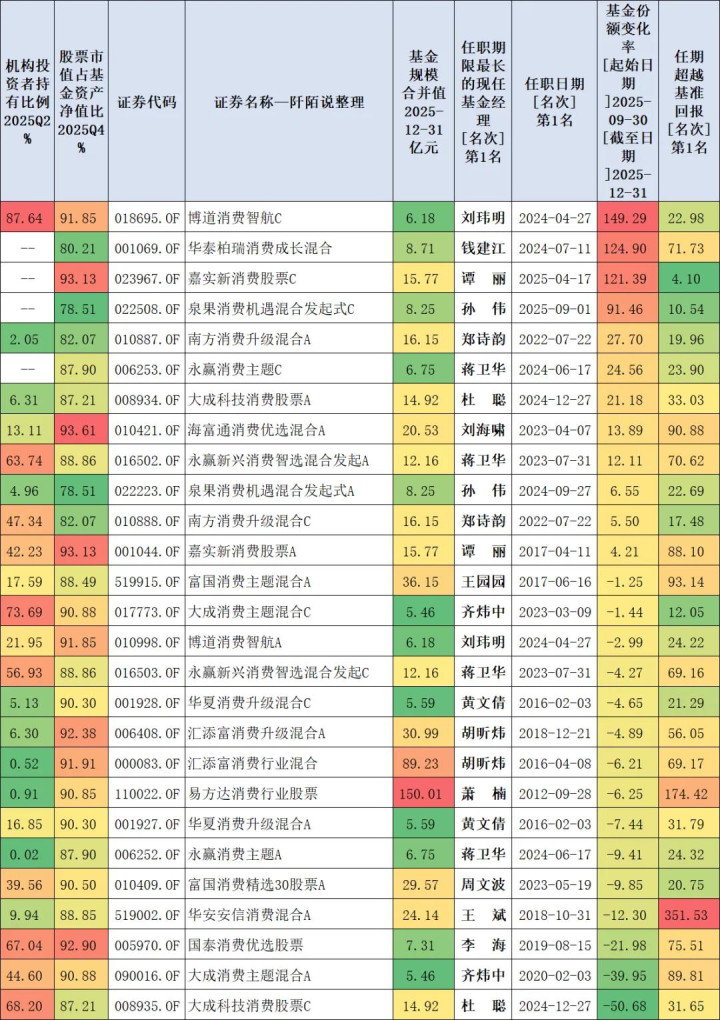The height and width of the screenshot is (1020, 720).
Task: Select code 016503.OF
Action: click(x=147, y=672)
